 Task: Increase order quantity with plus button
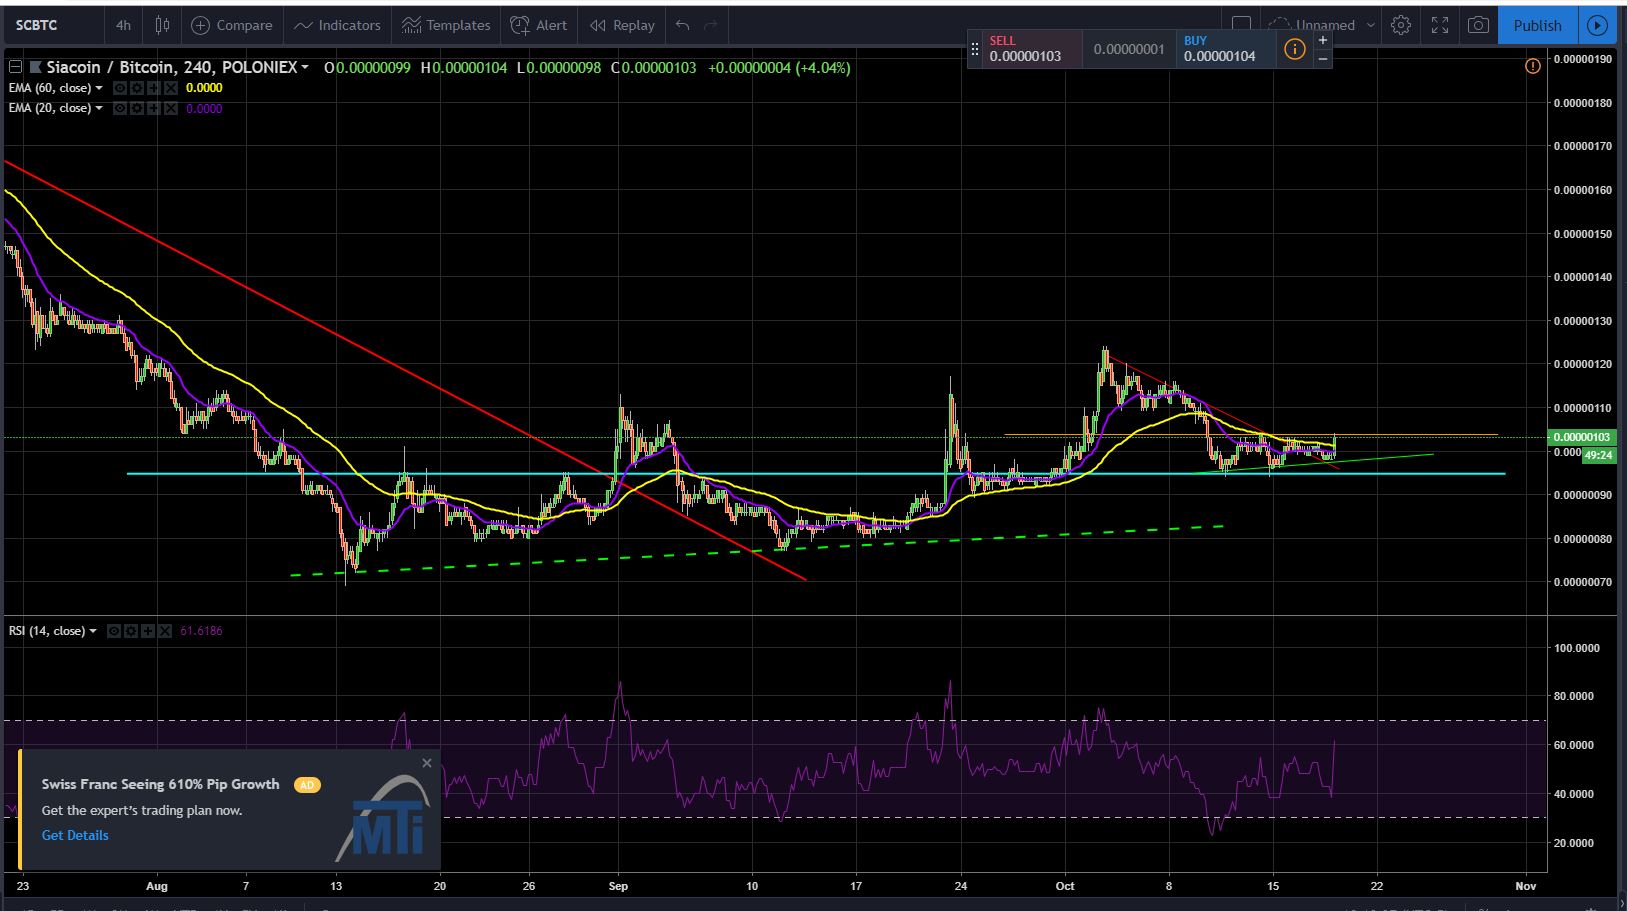coord(1322,40)
